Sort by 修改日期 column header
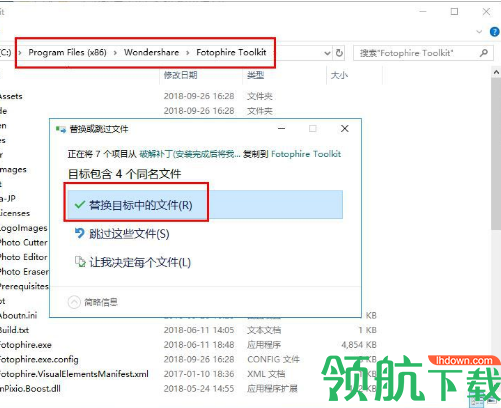The image size is (501, 408). pyautogui.click(x=180, y=75)
